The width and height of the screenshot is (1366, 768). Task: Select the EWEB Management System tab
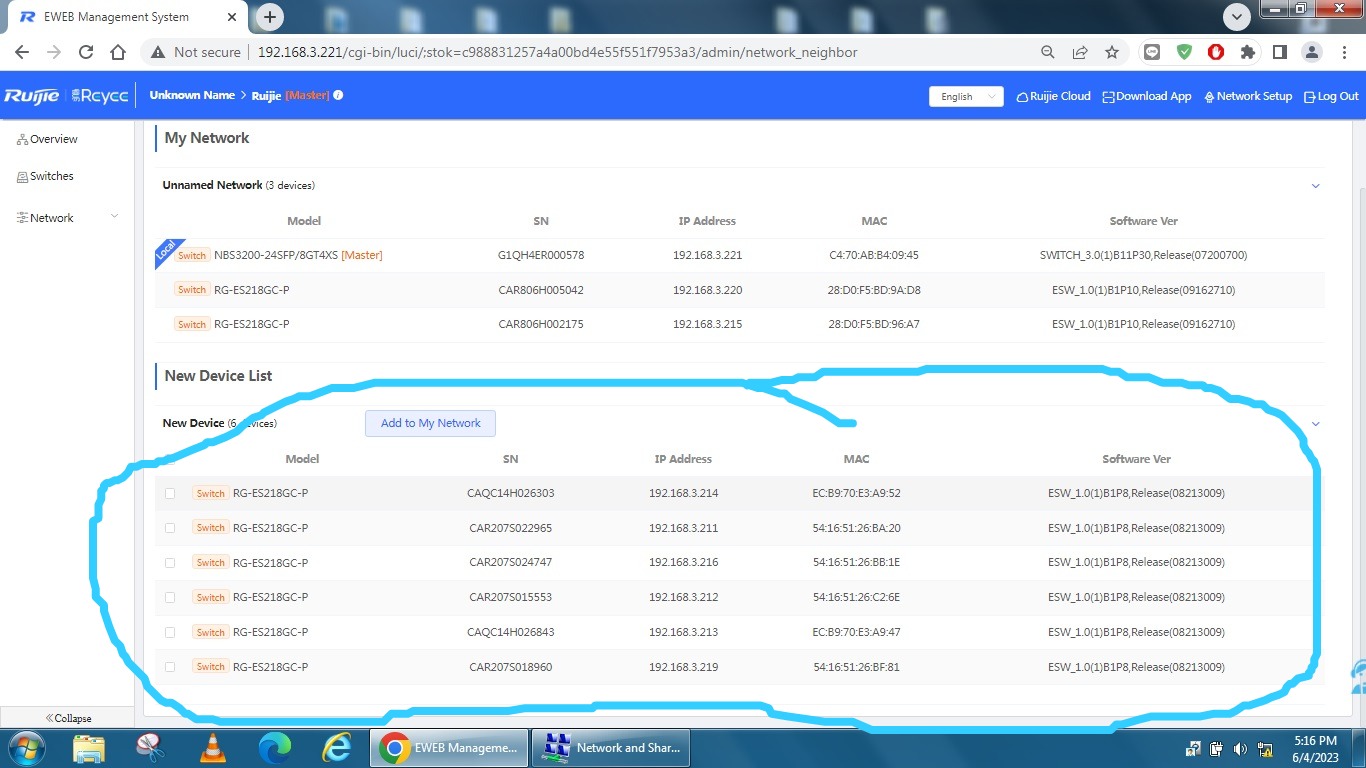(130, 17)
